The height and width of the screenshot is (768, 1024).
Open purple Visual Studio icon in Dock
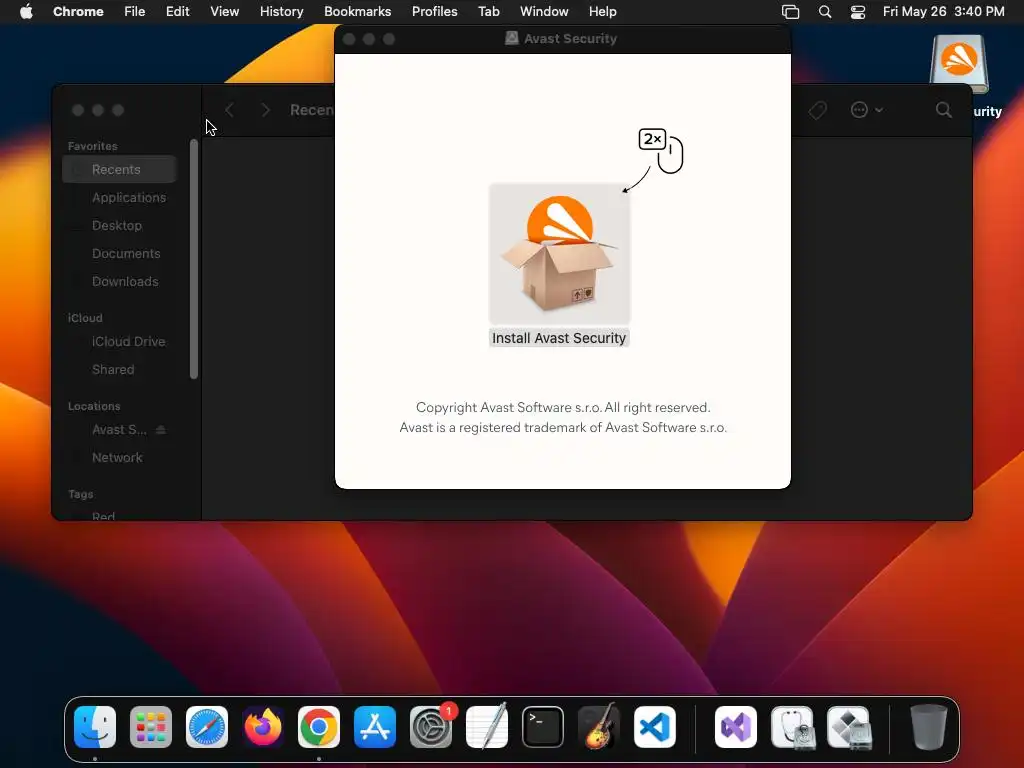point(736,727)
